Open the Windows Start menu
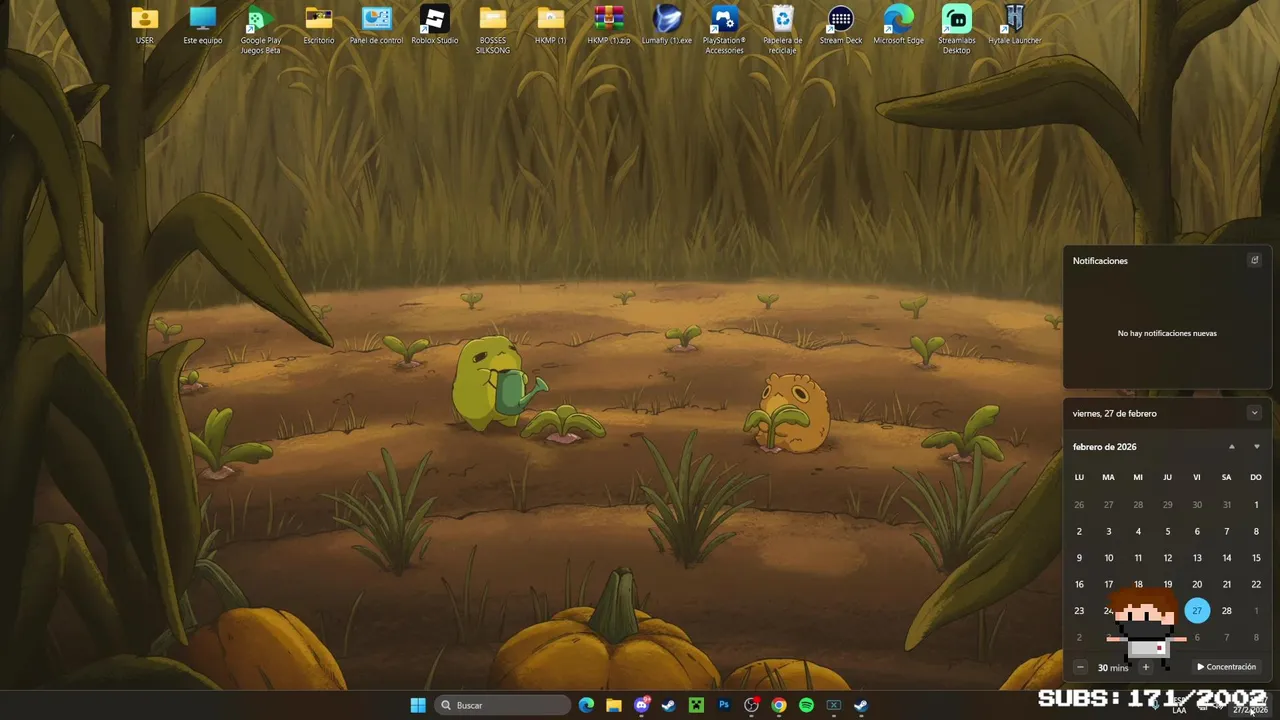 418,705
